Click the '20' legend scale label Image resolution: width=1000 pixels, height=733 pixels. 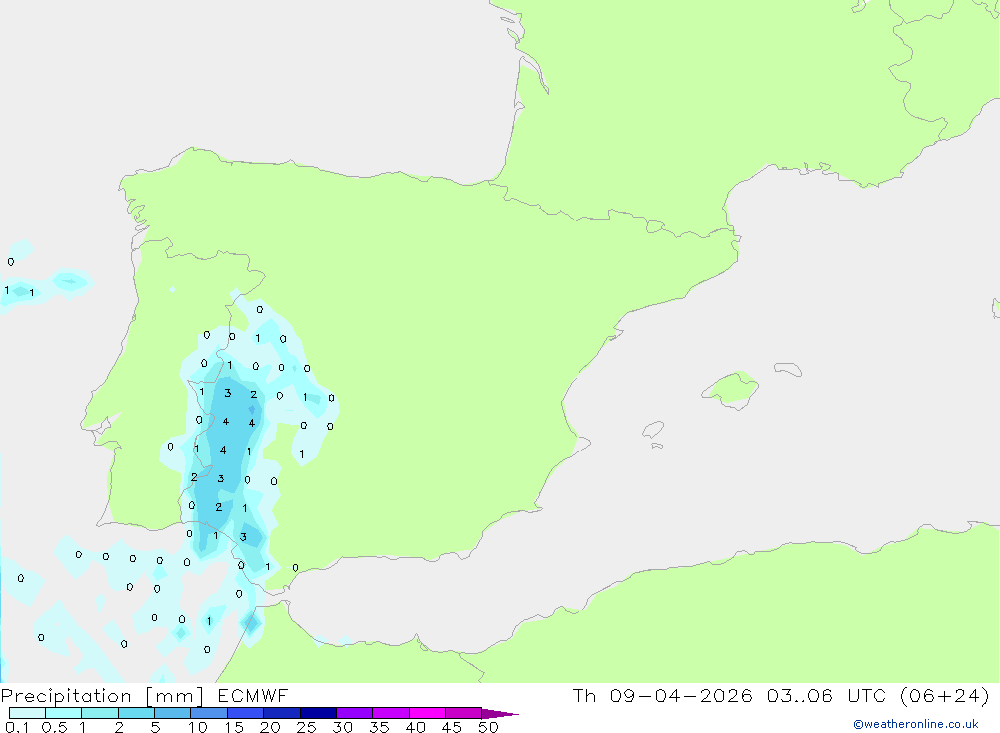pyautogui.click(x=270, y=727)
